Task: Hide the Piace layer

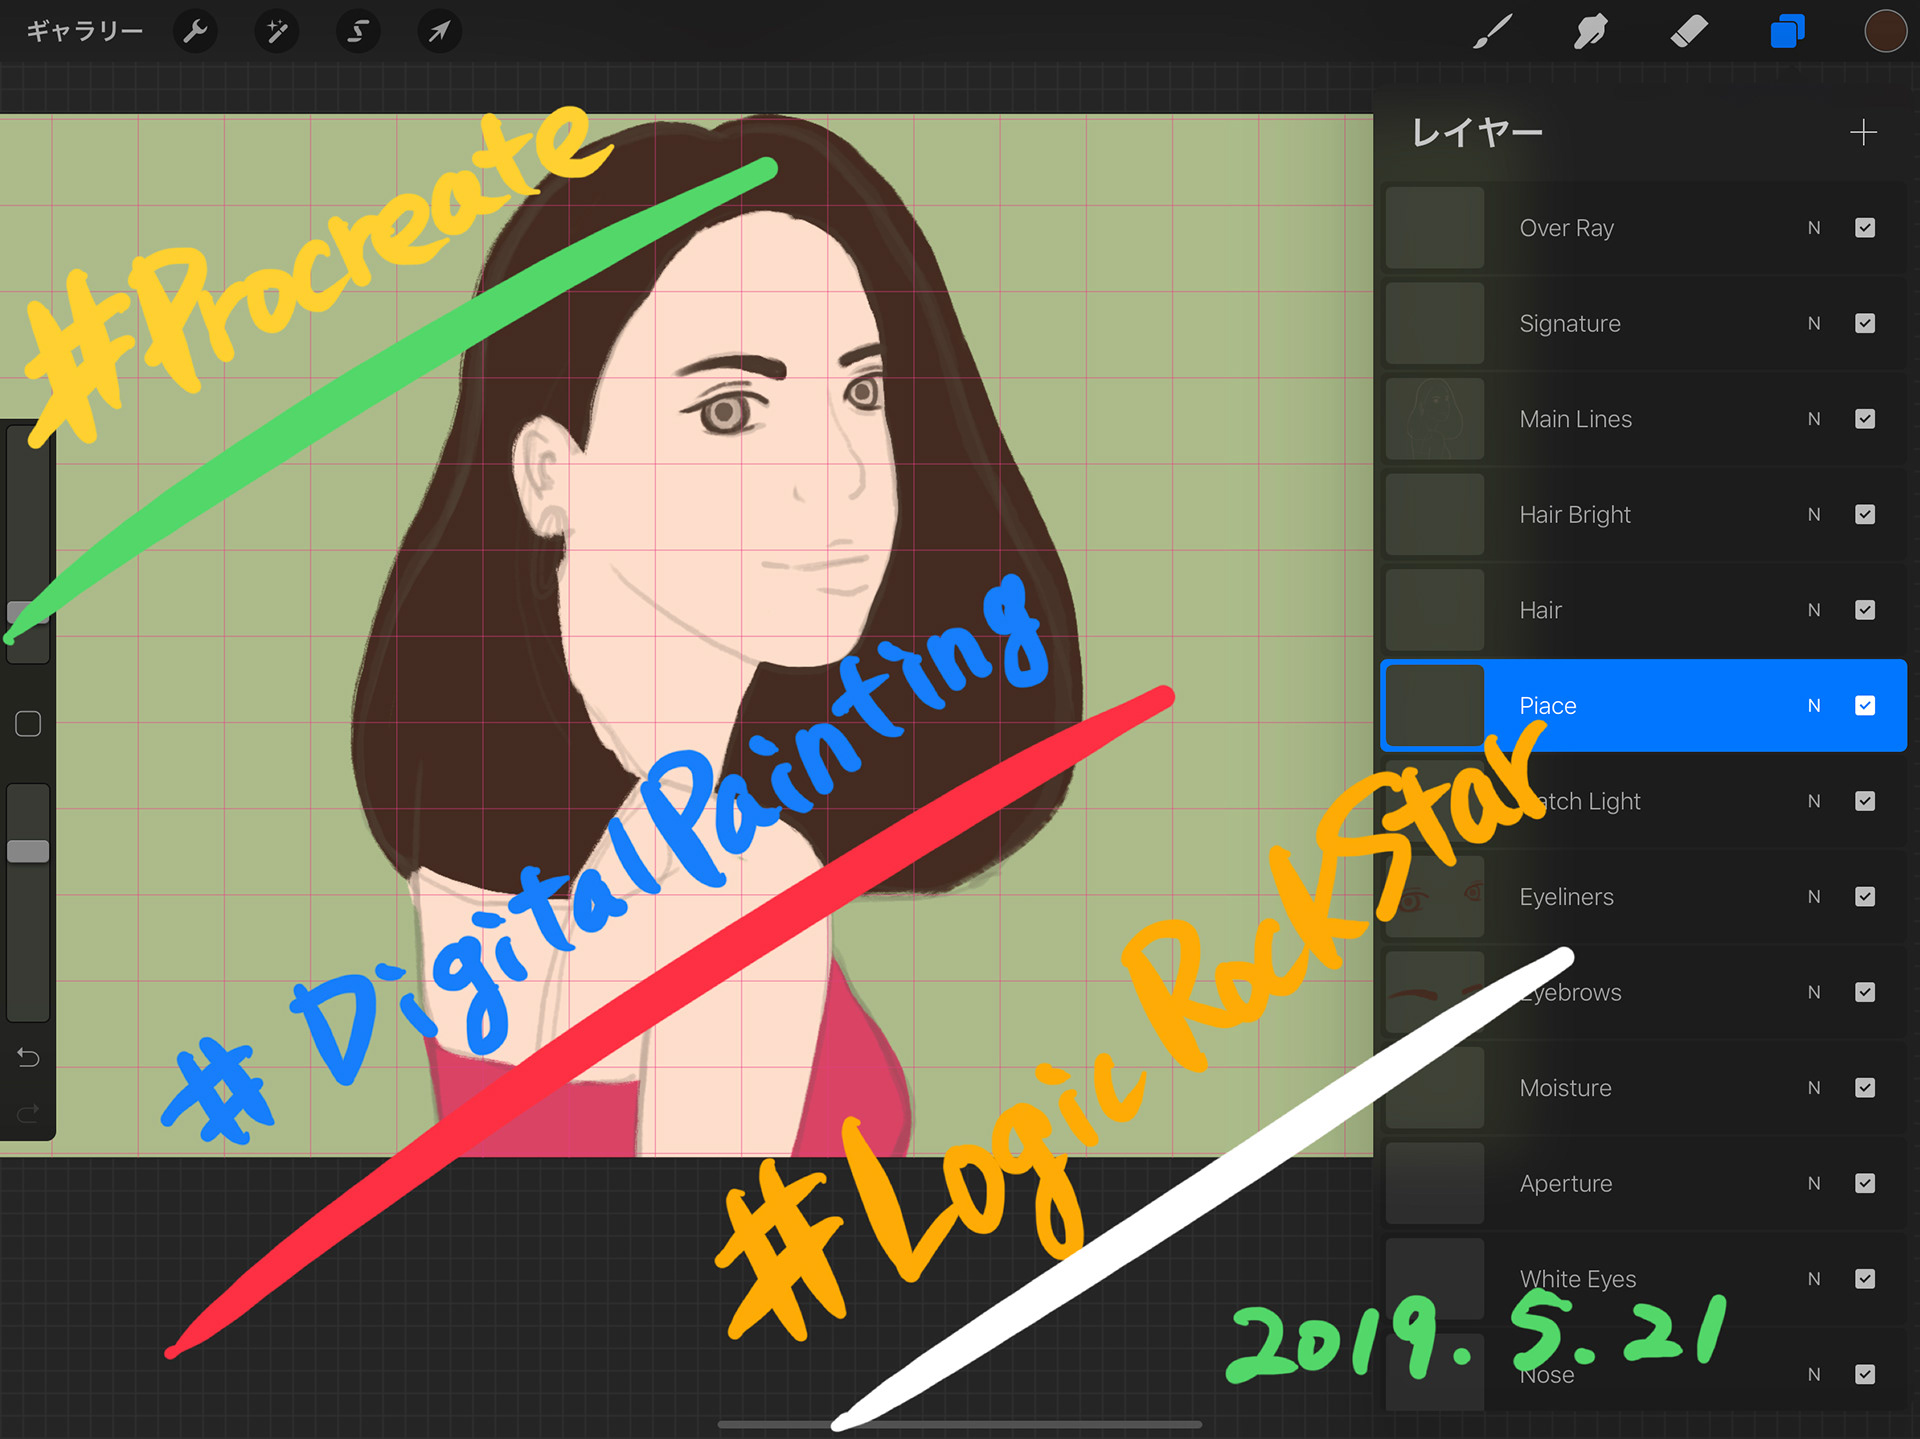Action: click(x=1865, y=706)
